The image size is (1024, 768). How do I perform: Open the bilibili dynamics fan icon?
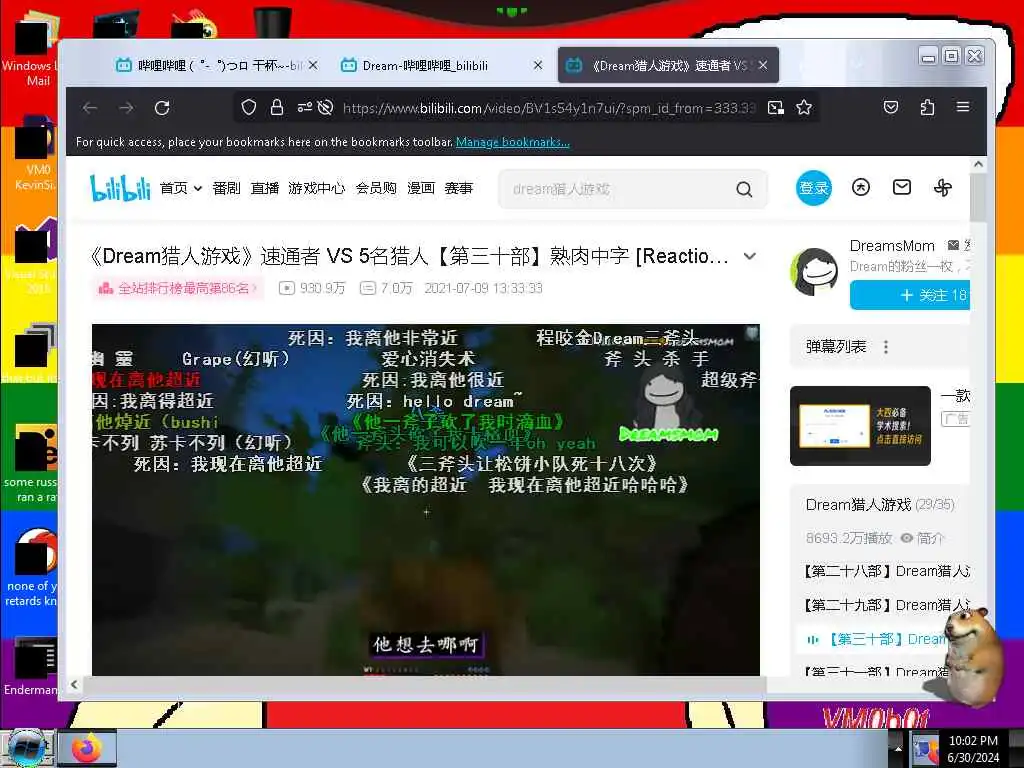[x=942, y=188]
